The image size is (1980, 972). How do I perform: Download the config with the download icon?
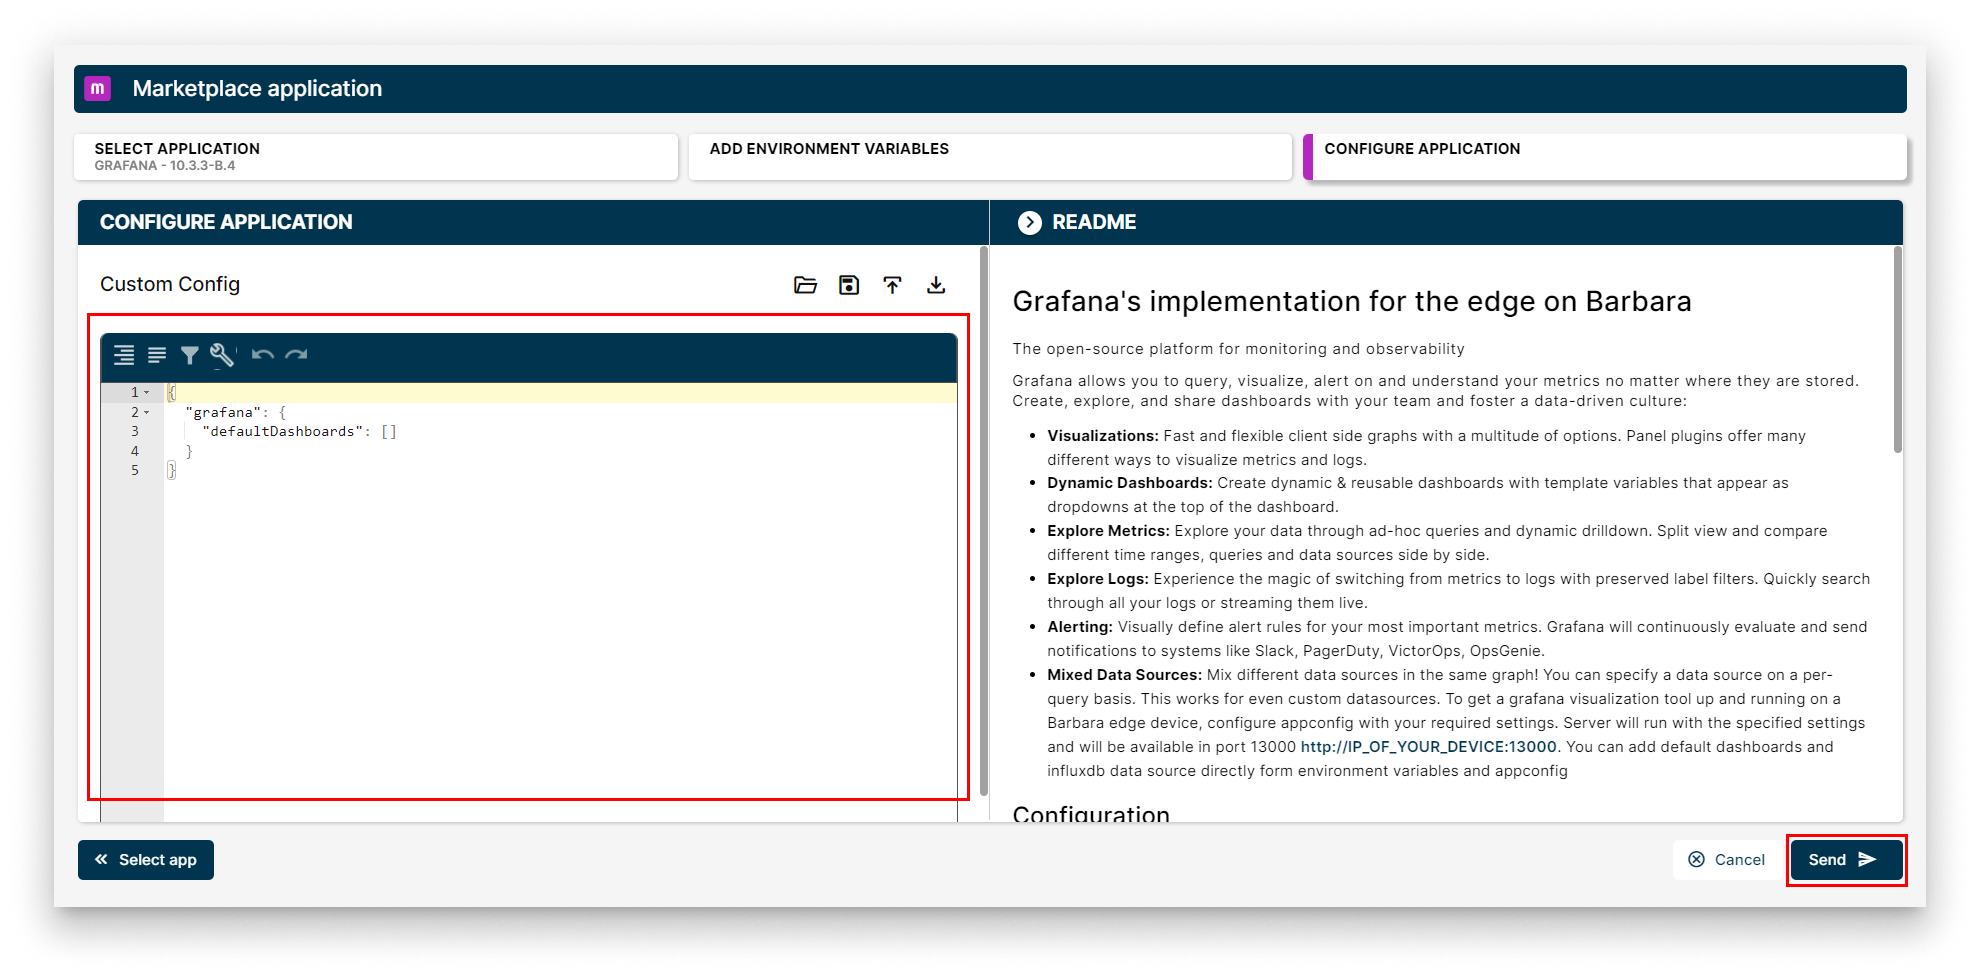(x=937, y=284)
